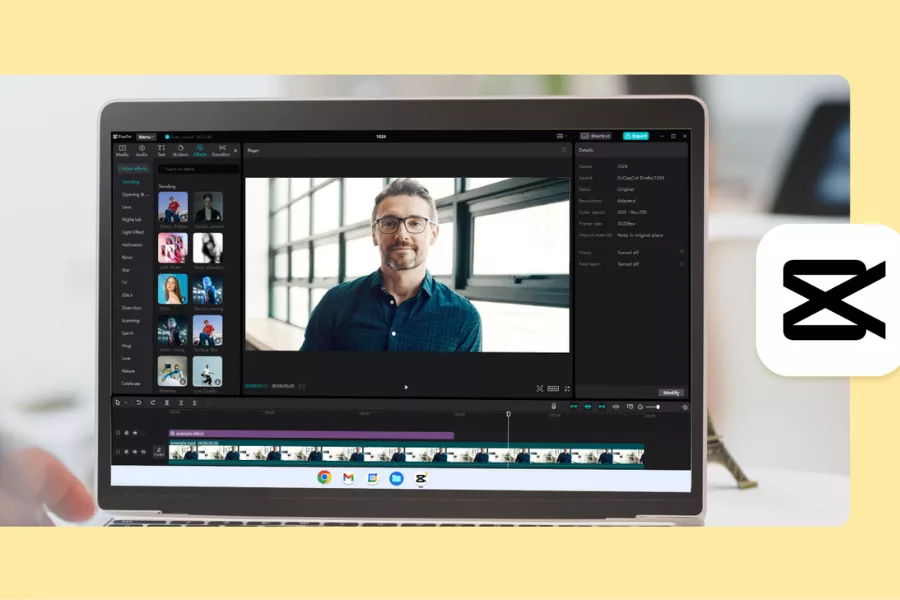Open the Audio tab
This screenshot has width=900, height=600.
click(x=142, y=150)
